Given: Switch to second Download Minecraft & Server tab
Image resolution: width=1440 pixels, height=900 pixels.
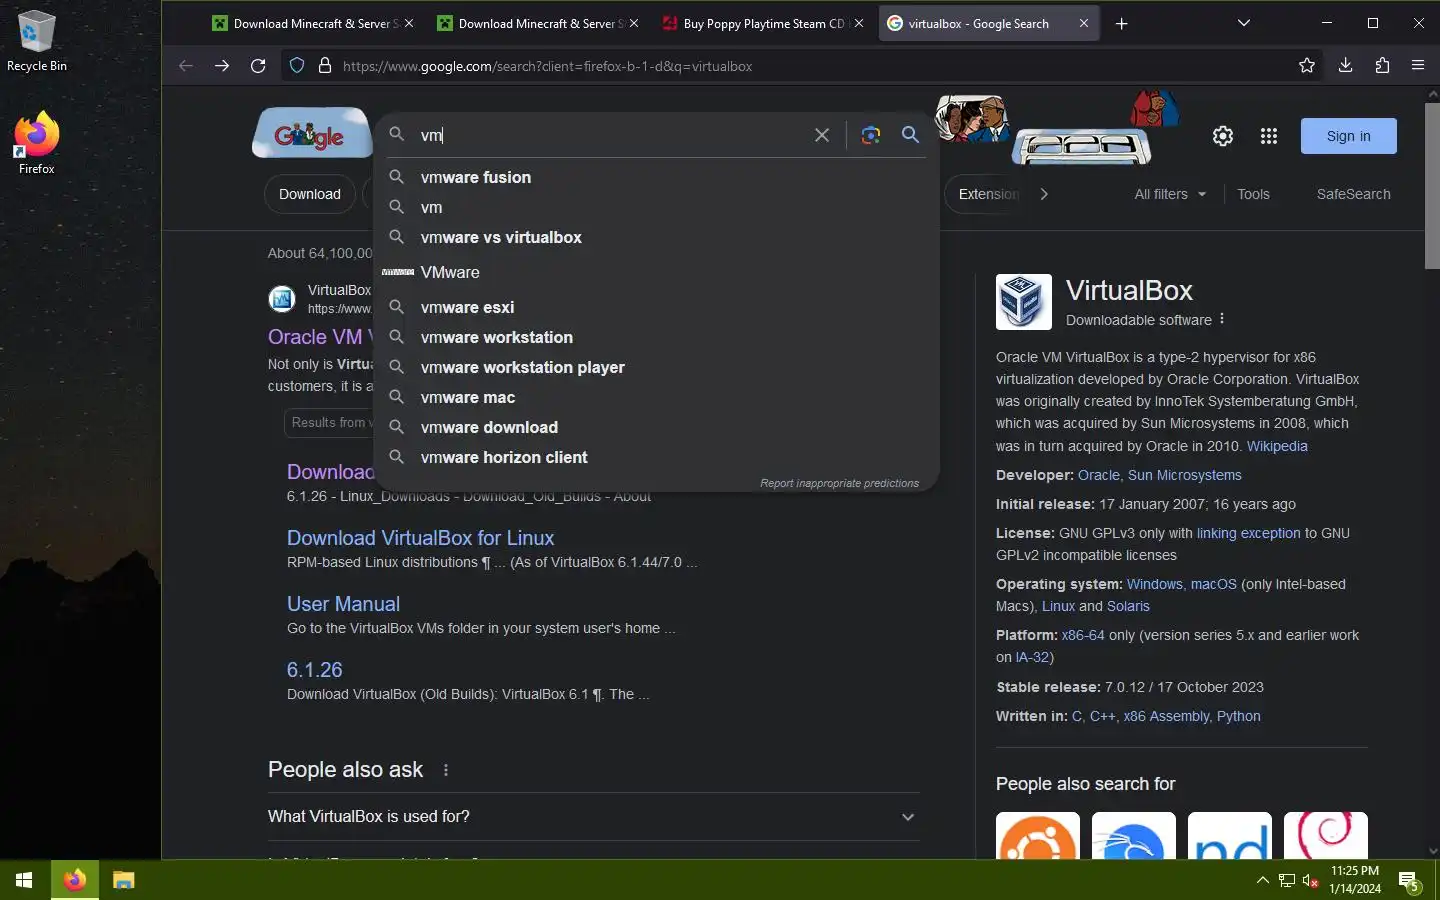Looking at the screenshot, I should 537,23.
